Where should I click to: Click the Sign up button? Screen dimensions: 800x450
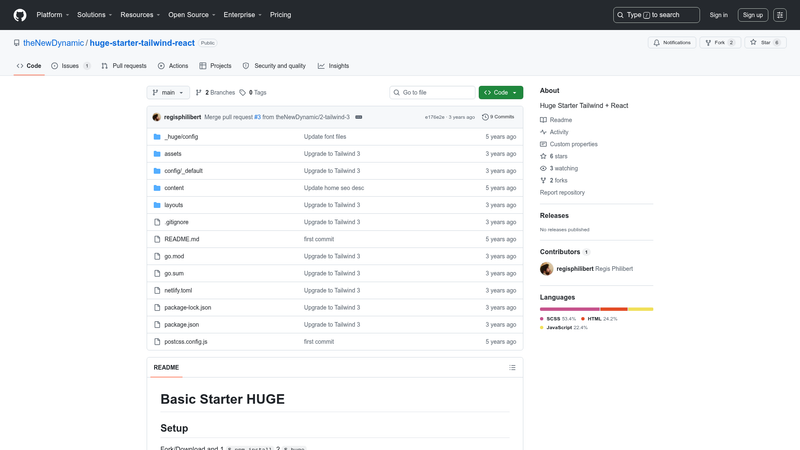(753, 15)
